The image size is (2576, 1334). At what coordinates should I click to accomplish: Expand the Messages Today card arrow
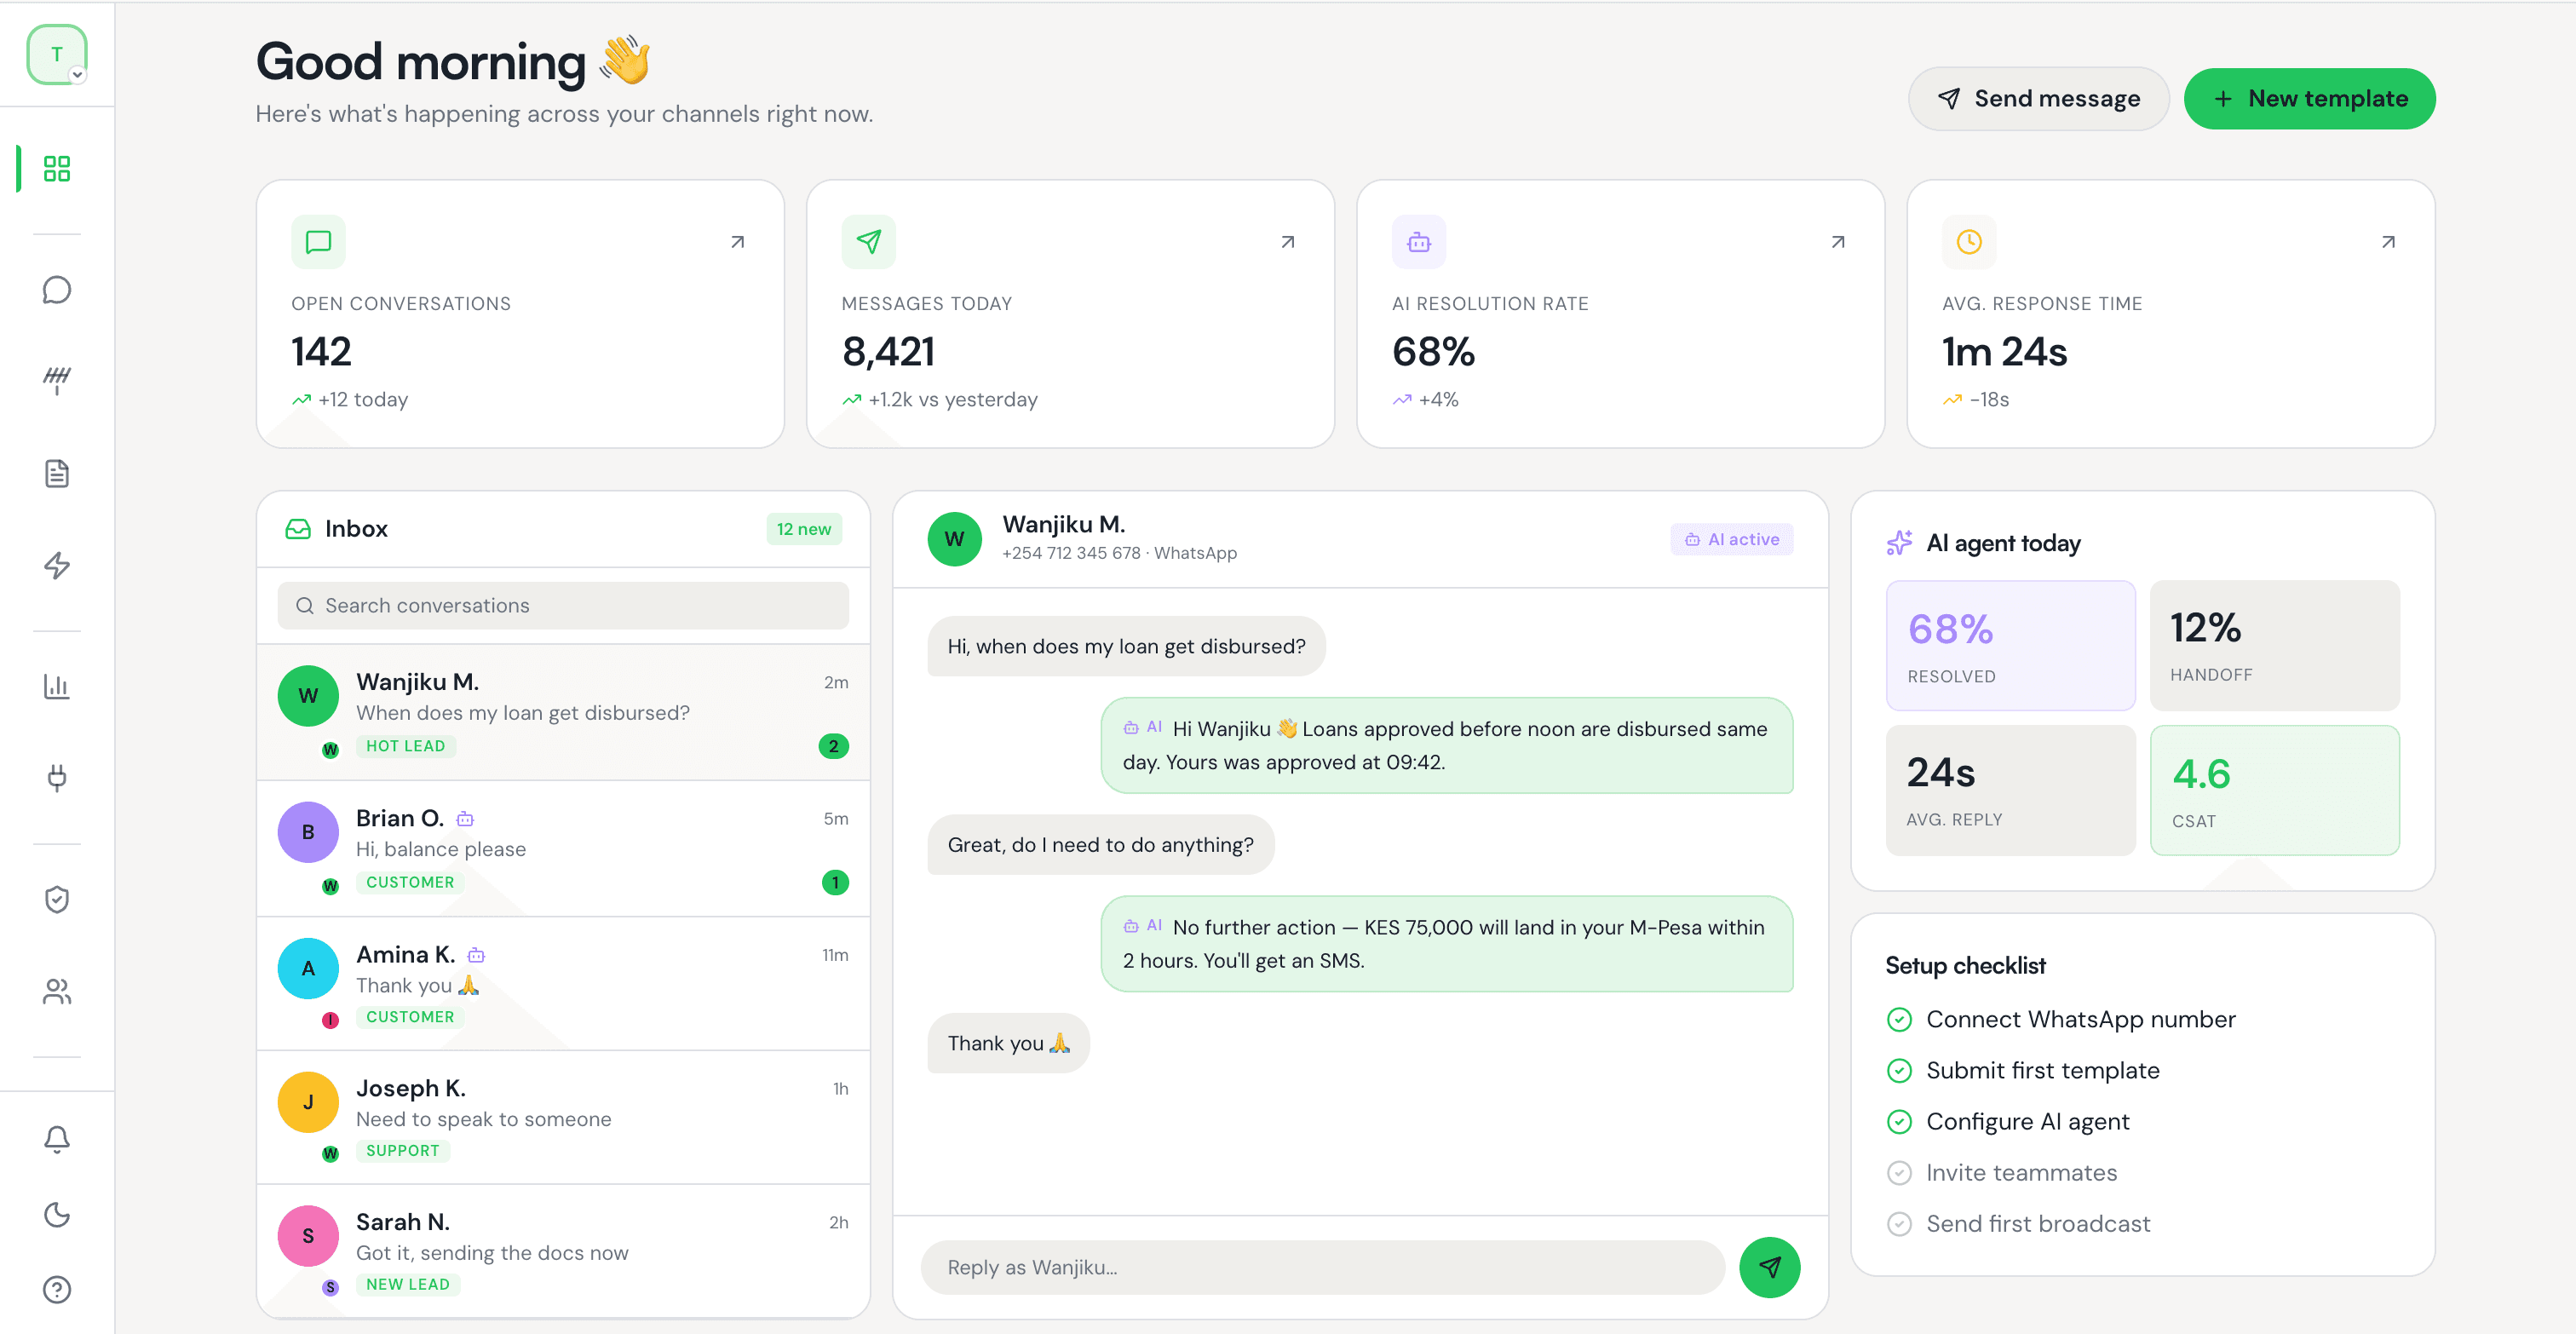point(1288,242)
